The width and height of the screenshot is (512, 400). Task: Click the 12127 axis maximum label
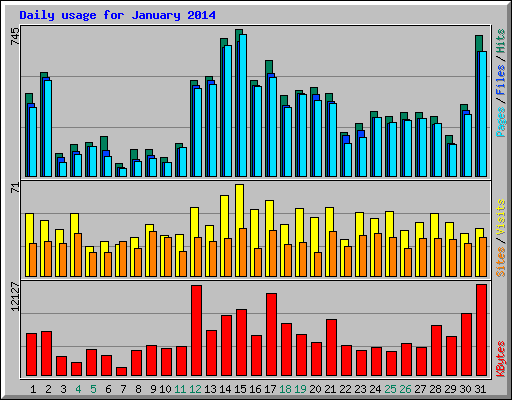click(15, 297)
